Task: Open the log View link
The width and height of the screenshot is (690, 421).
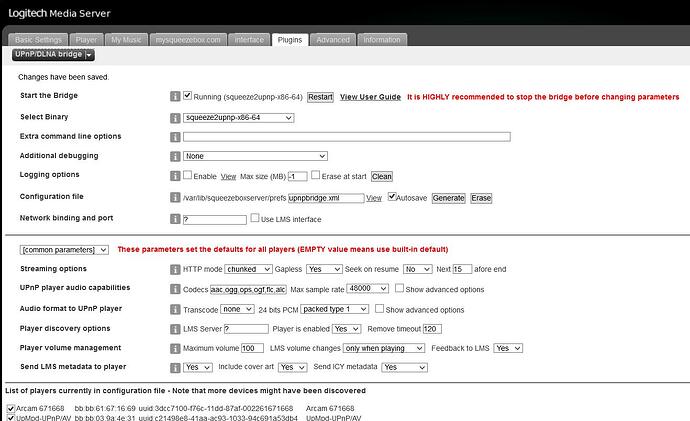Action: coord(228,176)
